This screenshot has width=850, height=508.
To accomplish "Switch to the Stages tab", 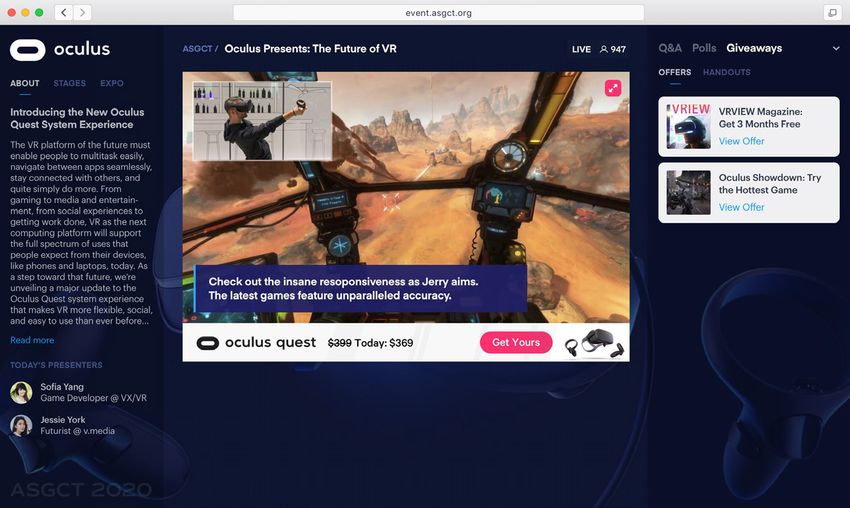I will 69,83.
